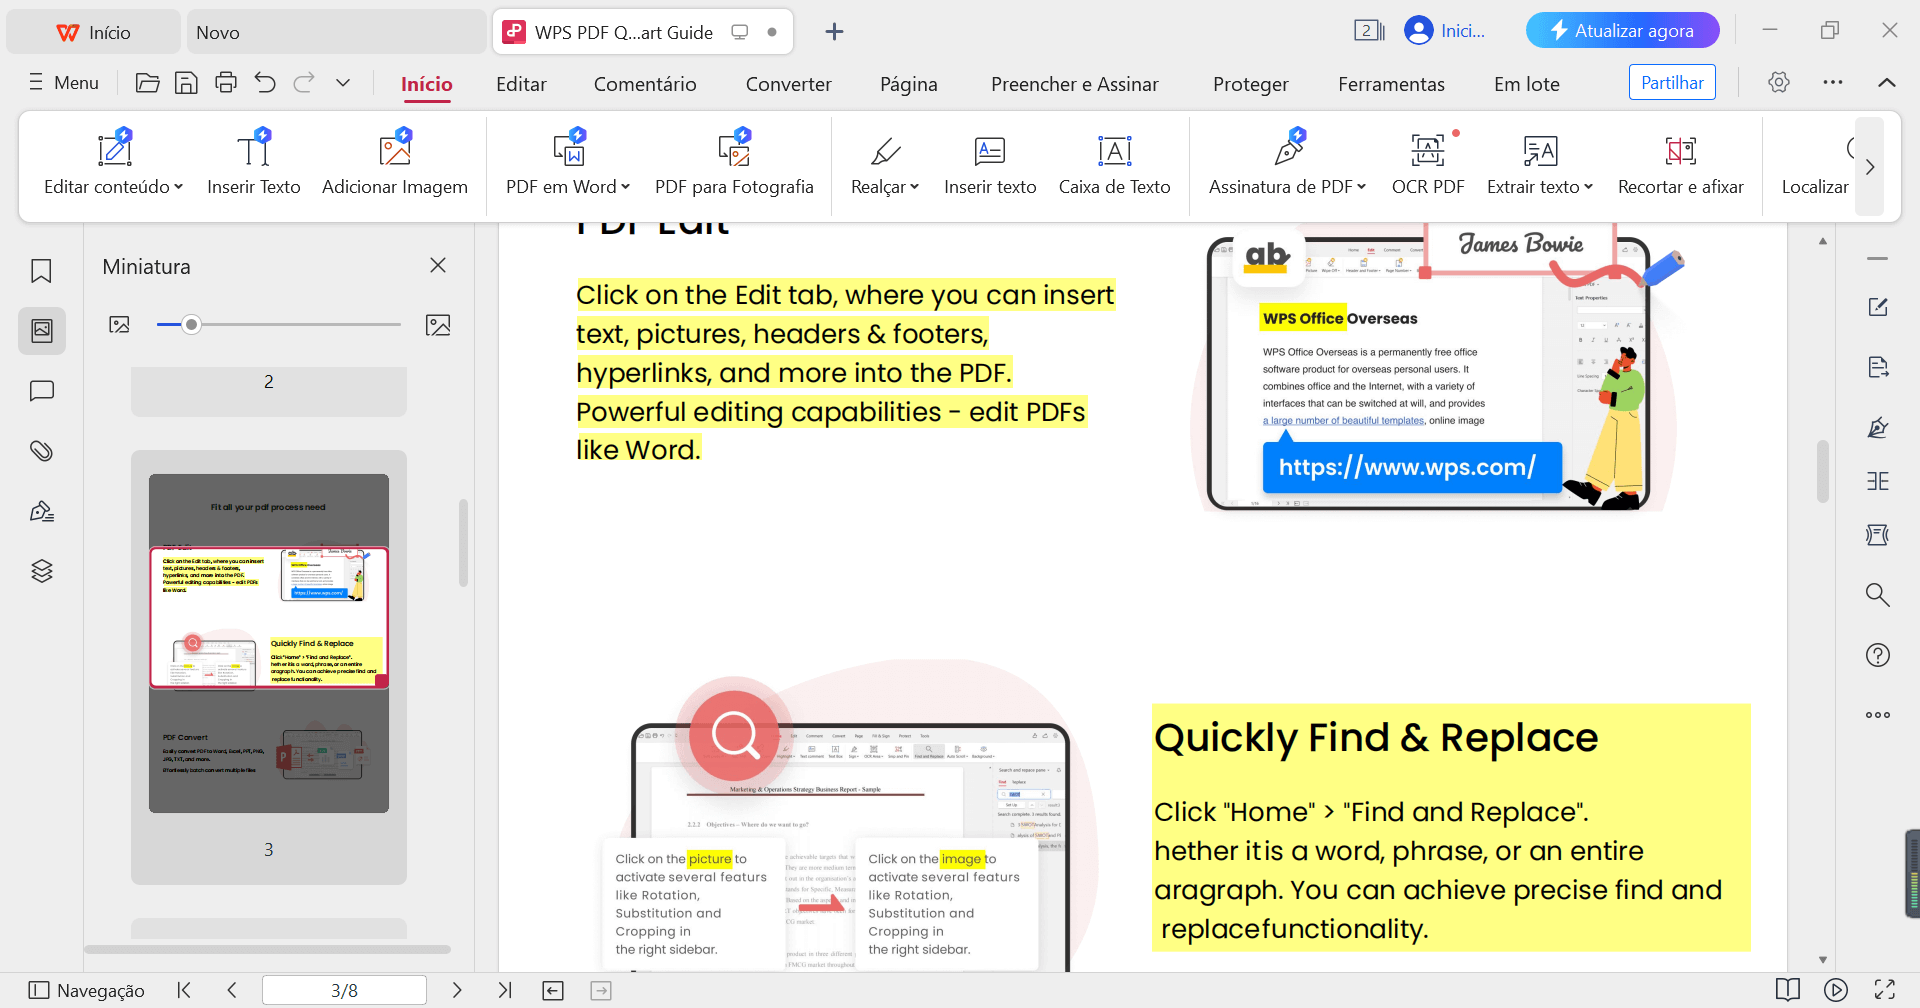
Task: Click the print icon in toolbar
Action: pyautogui.click(x=226, y=83)
